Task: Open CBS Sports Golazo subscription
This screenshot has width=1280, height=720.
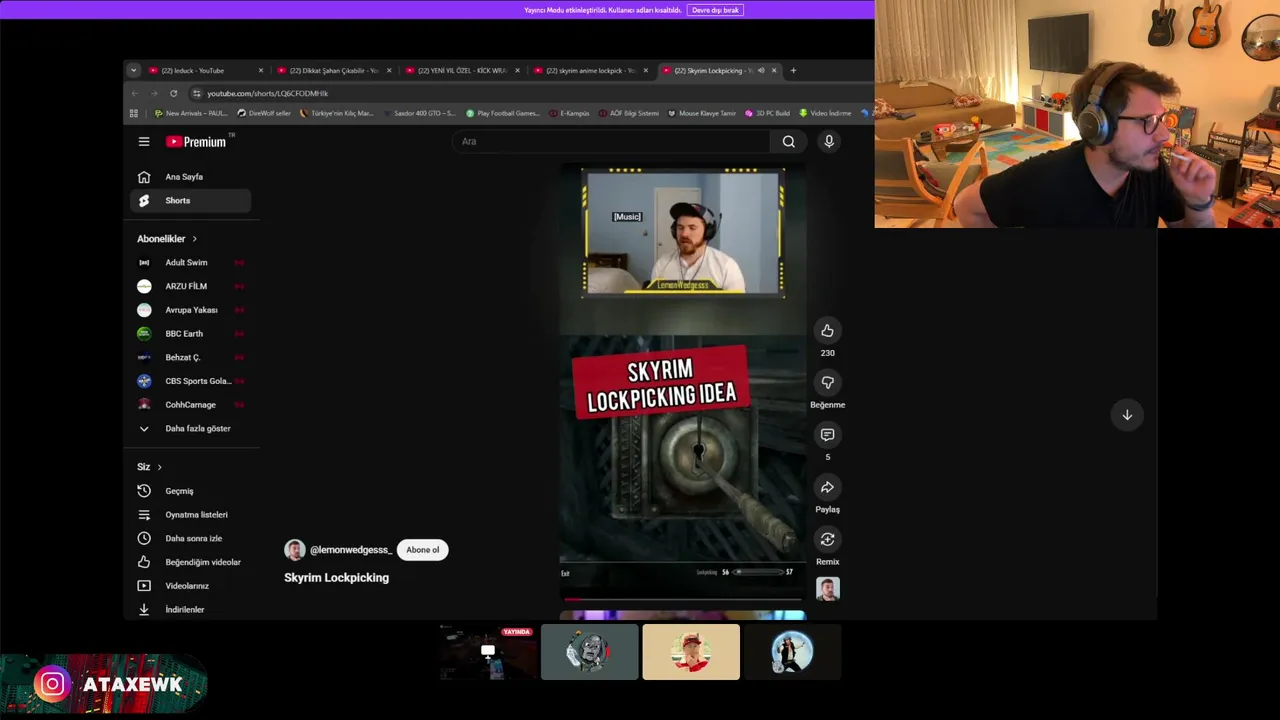Action: [190, 381]
